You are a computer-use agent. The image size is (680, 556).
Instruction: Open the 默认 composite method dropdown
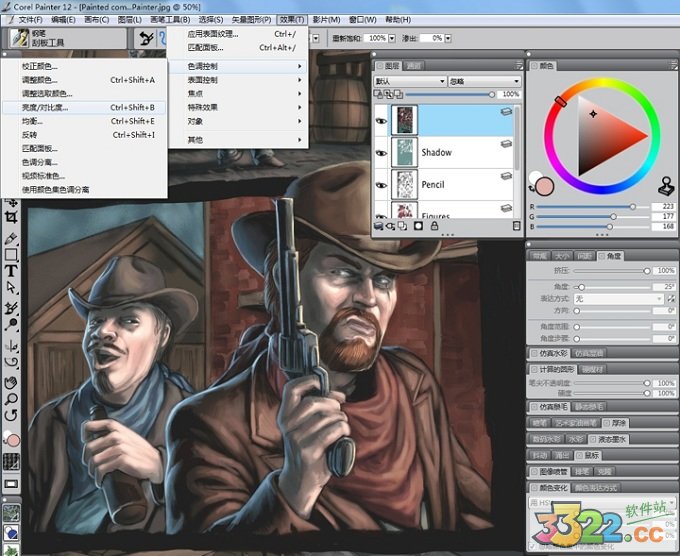410,81
